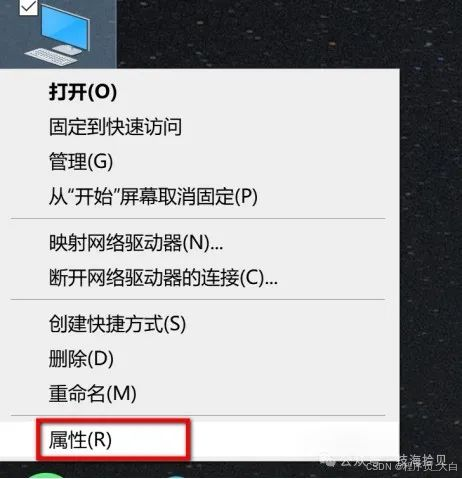Open 管理(G) from the context menu

81,162
